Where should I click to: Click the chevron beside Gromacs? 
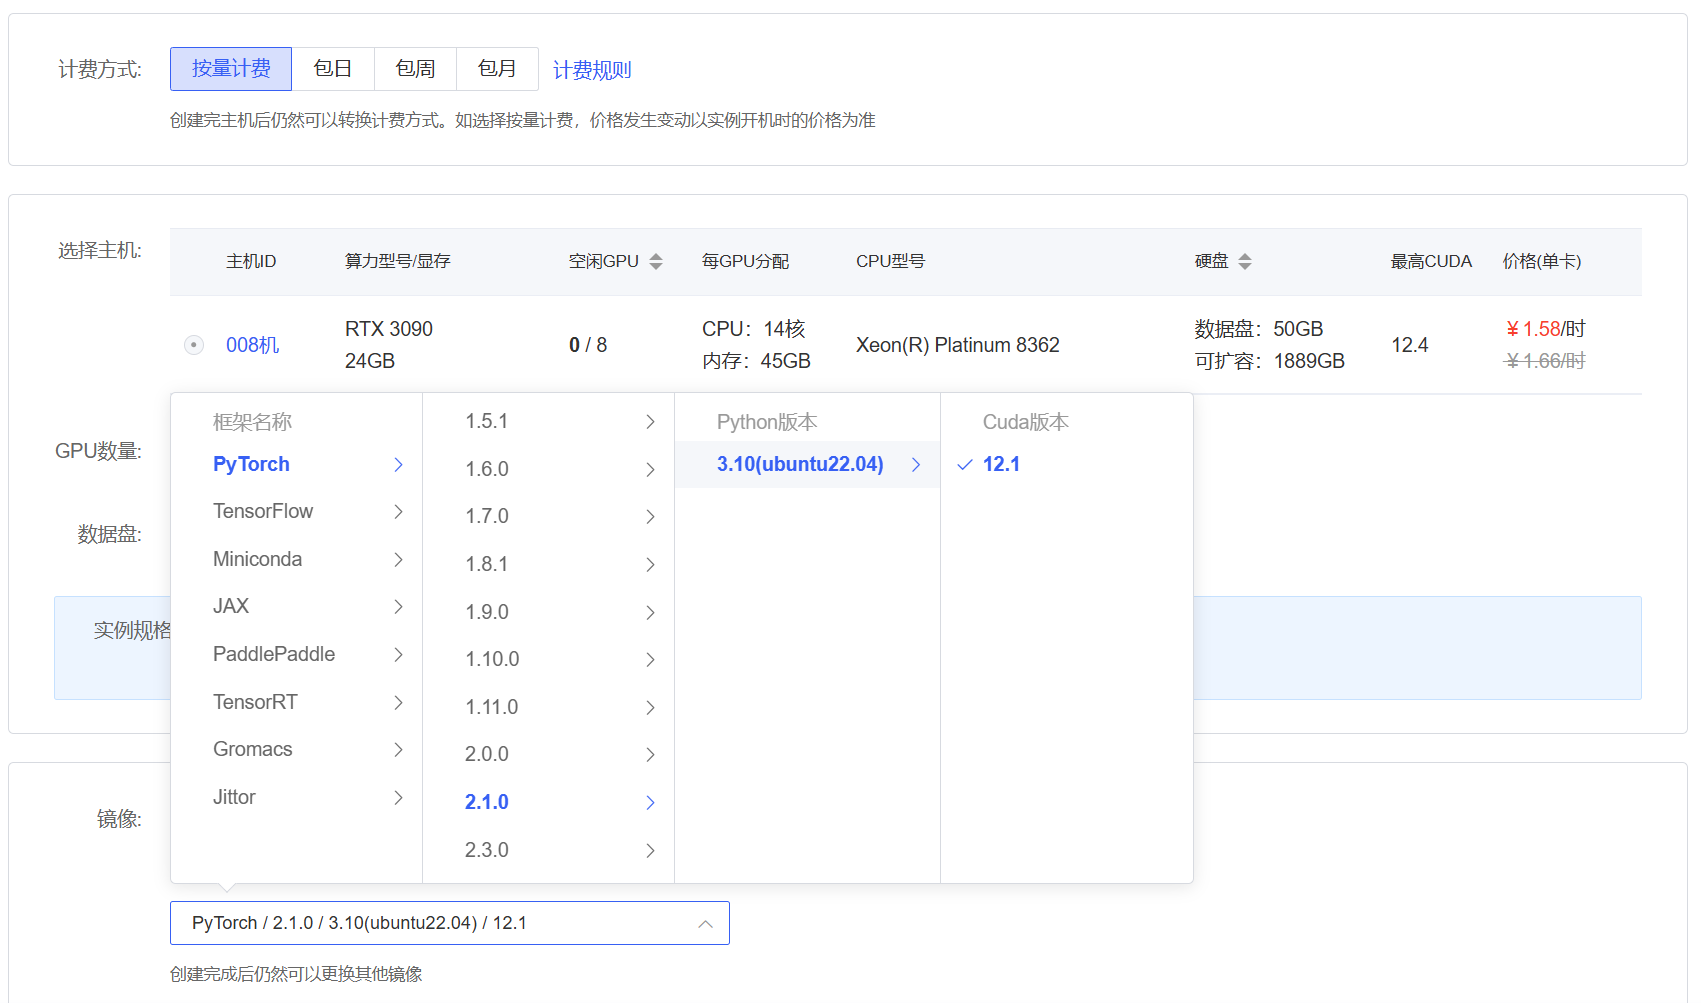click(x=398, y=749)
